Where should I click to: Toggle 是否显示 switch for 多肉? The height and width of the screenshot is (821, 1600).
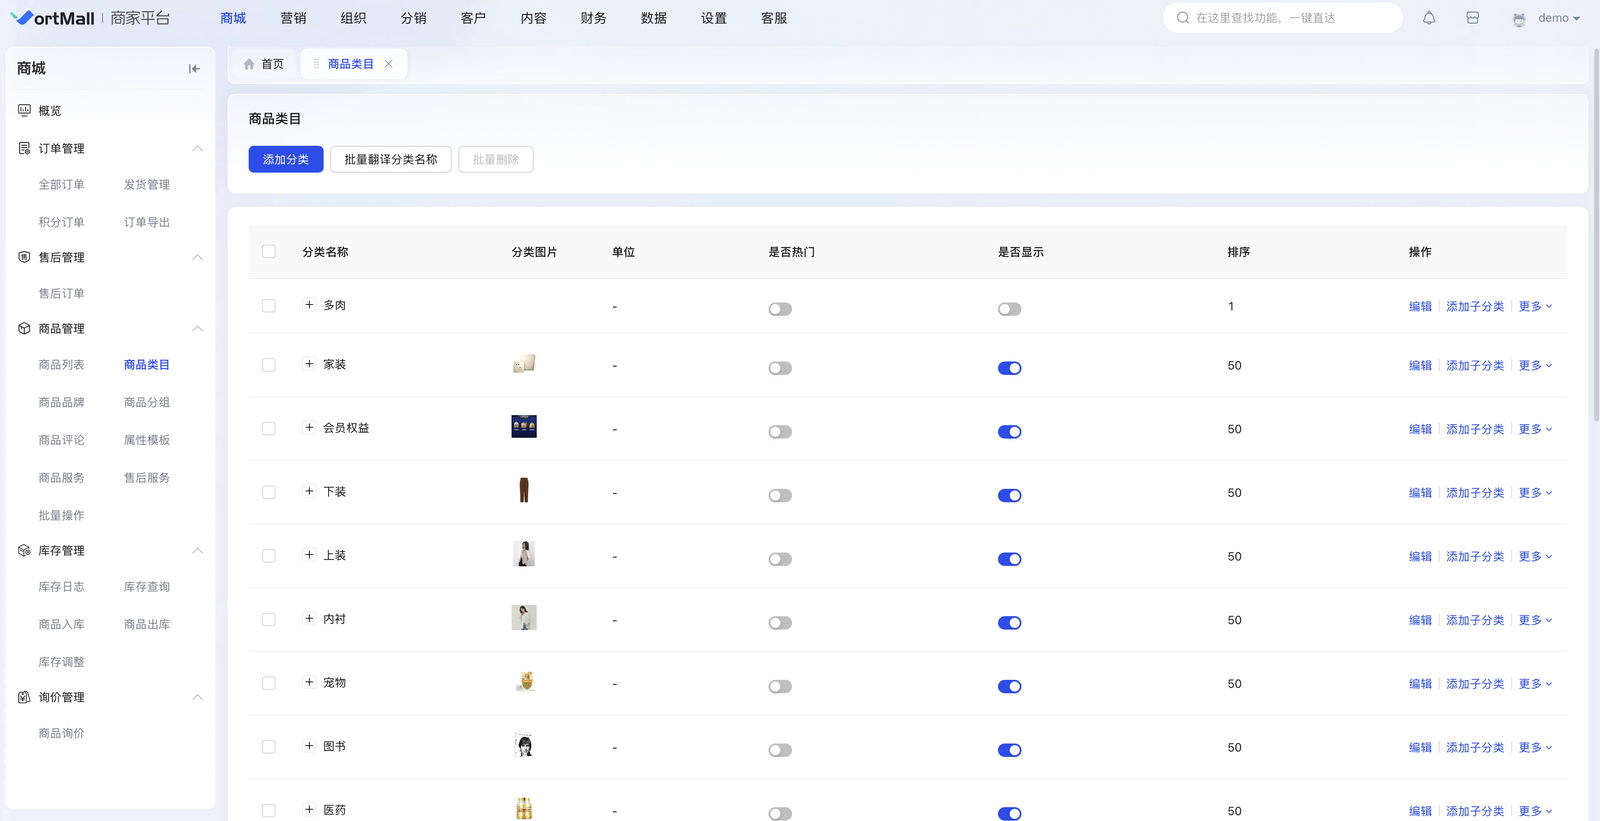pyautogui.click(x=1009, y=309)
